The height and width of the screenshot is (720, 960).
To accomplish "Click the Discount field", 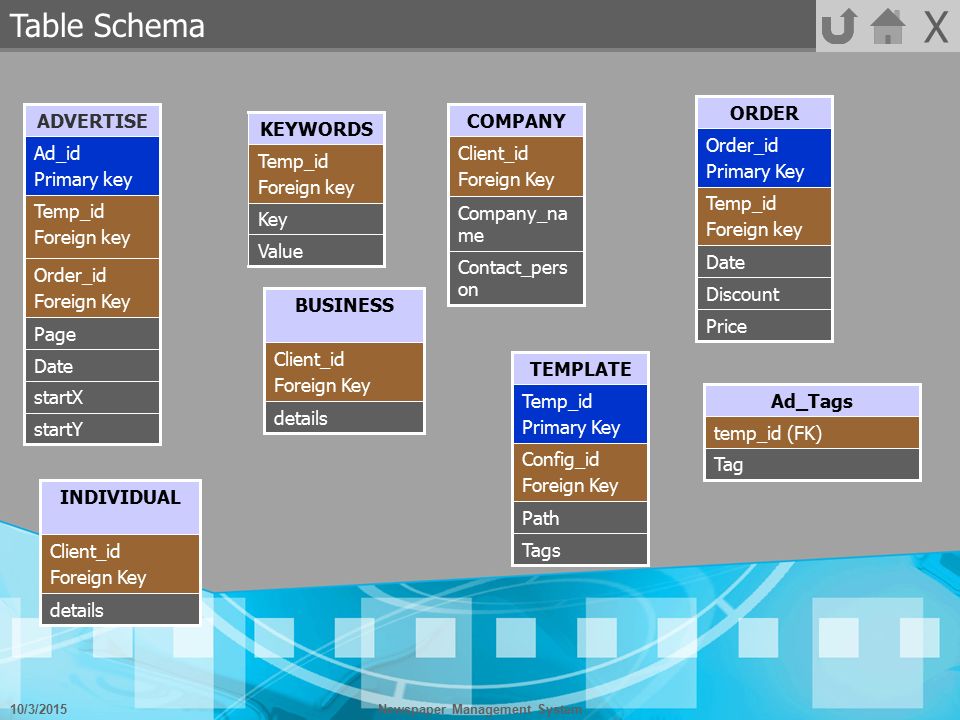I will pyautogui.click(x=764, y=294).
